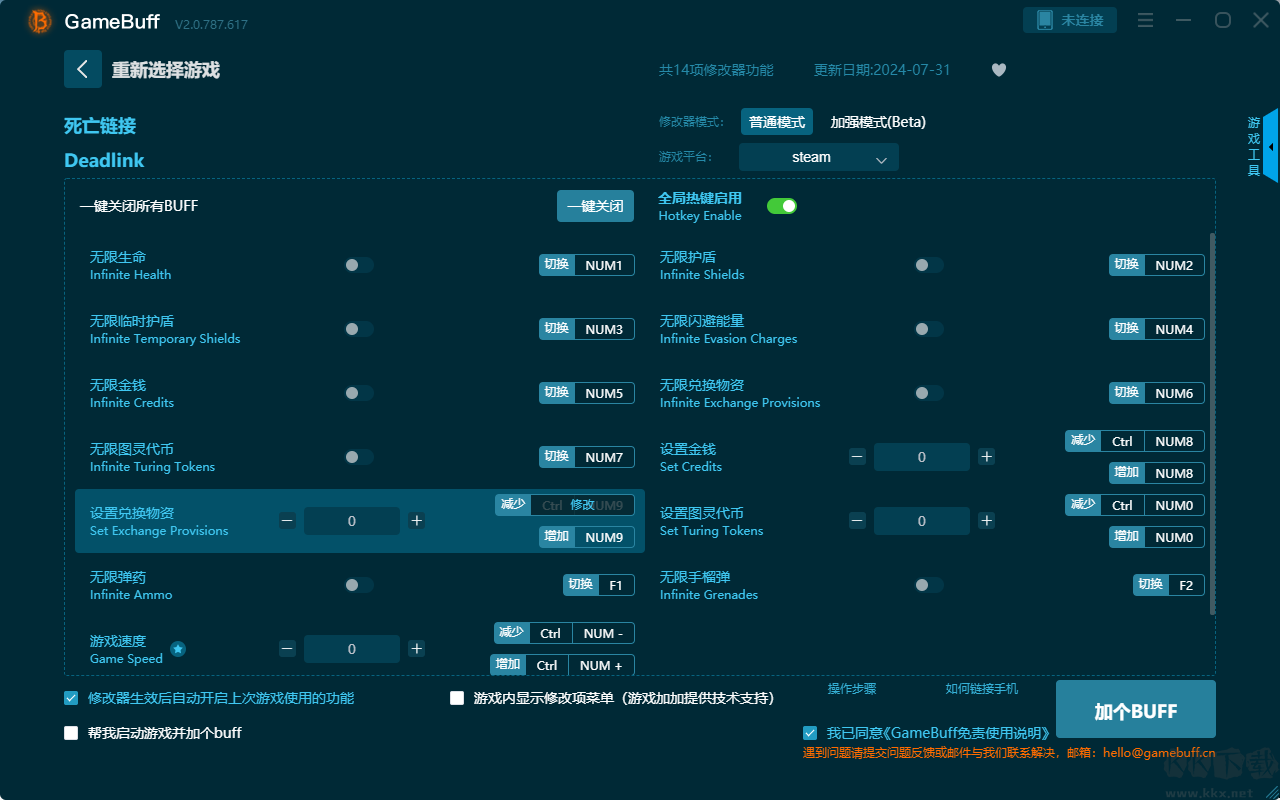
Task: Change the NUM3 hotkey binding
Action: point(604,329)
